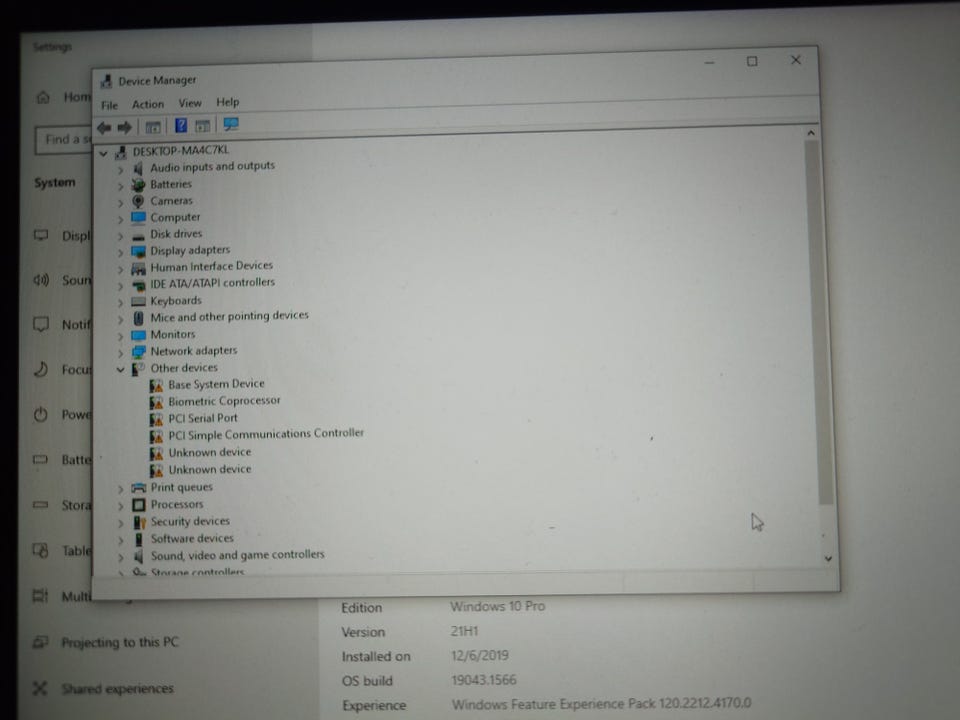Screen dimensions: 960x720
Task: Click the Home icon in Settings window
Action: (43, 97)
